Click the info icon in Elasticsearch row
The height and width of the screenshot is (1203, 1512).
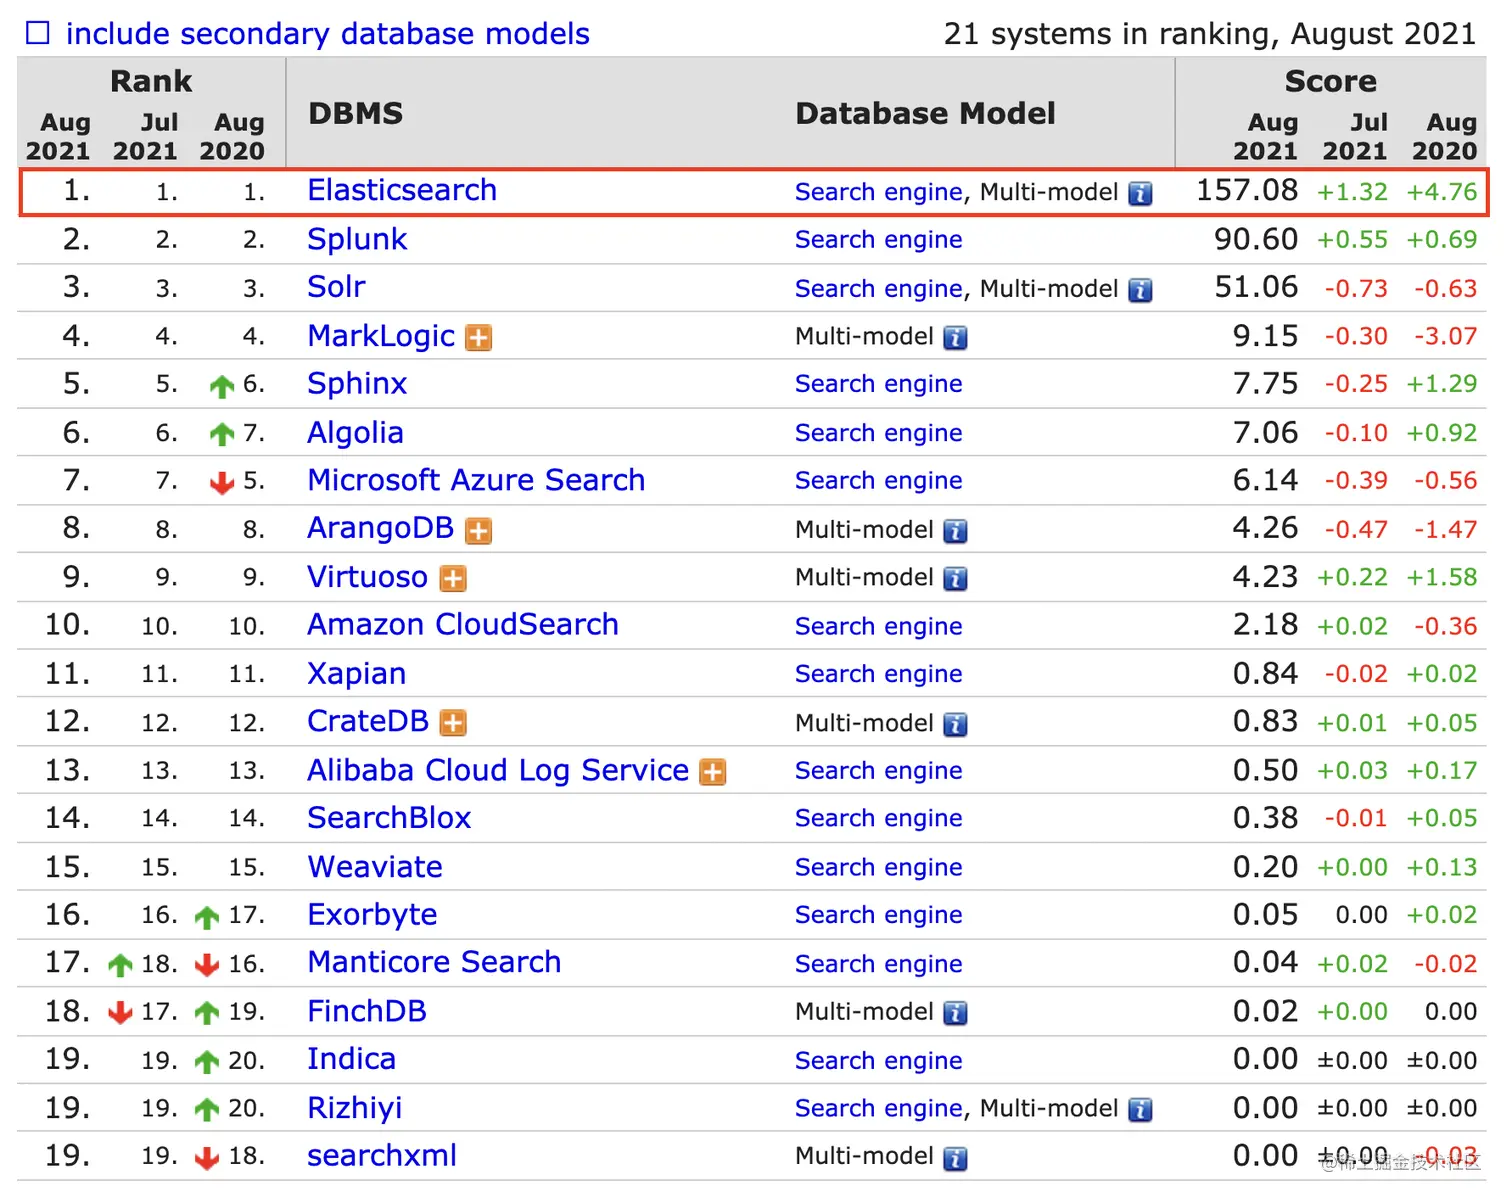click(x=1140, y=194)
